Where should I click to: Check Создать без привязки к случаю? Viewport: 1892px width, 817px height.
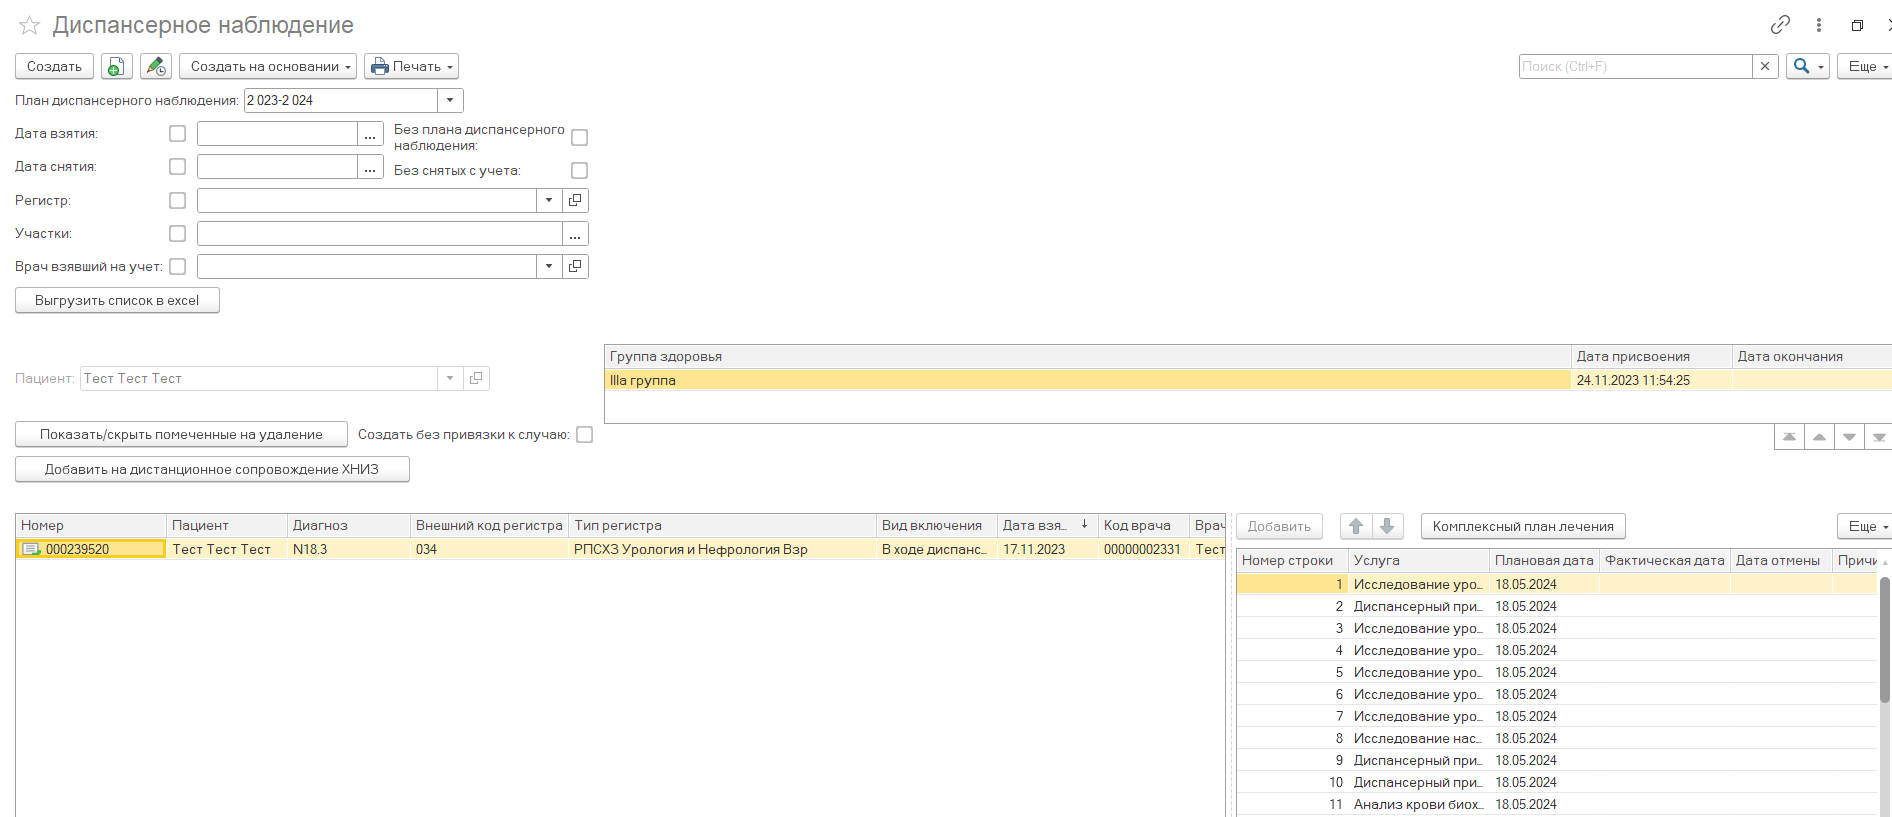[x=585, y=435]
